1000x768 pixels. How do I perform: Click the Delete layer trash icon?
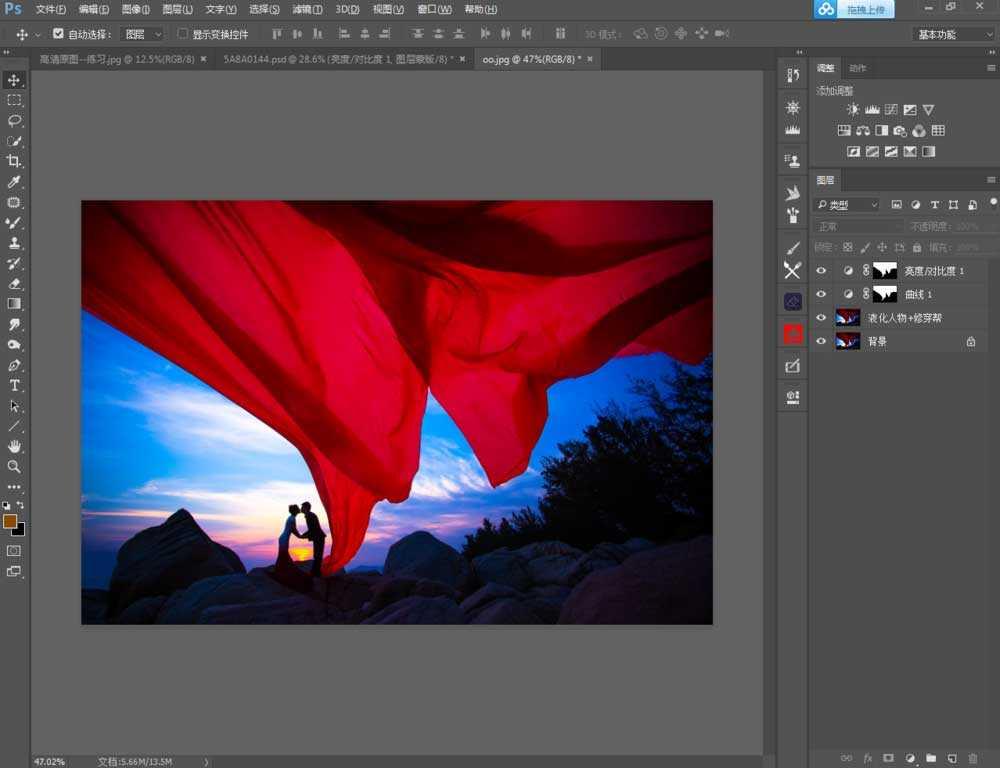pyautogui.click(x=973, y=758)
